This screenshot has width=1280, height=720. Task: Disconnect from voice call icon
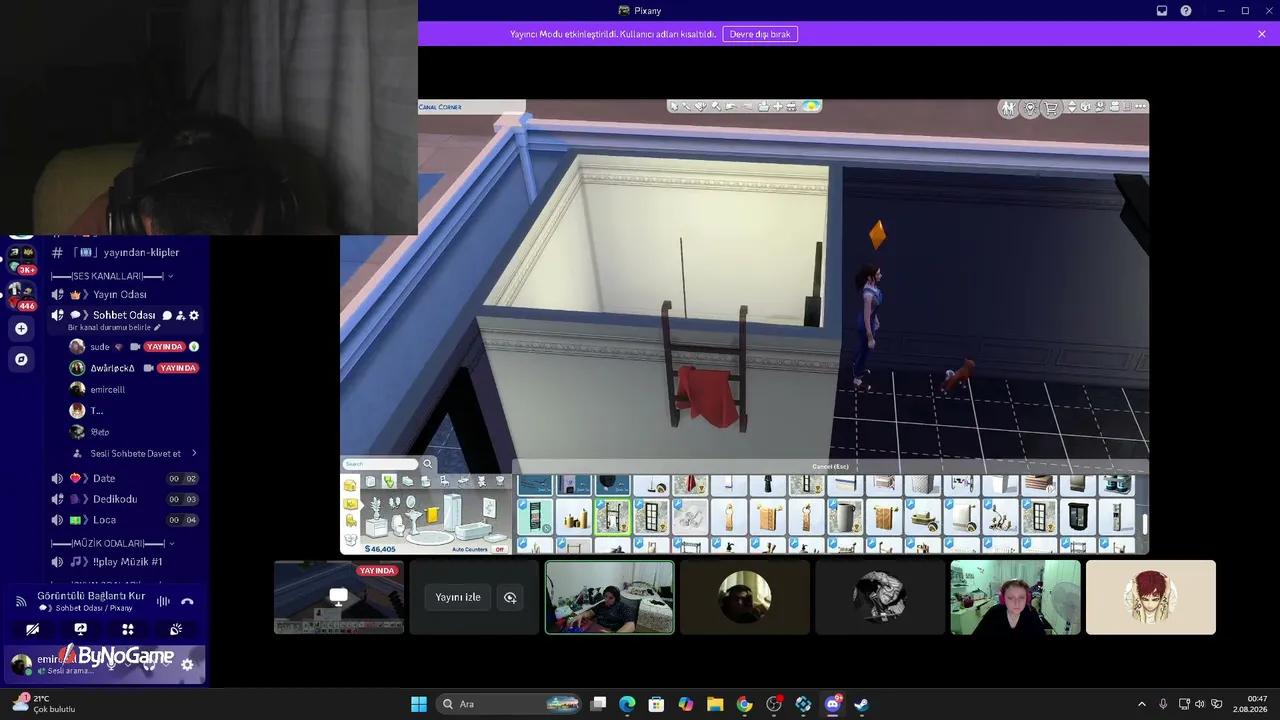click(x=187, y=601)
